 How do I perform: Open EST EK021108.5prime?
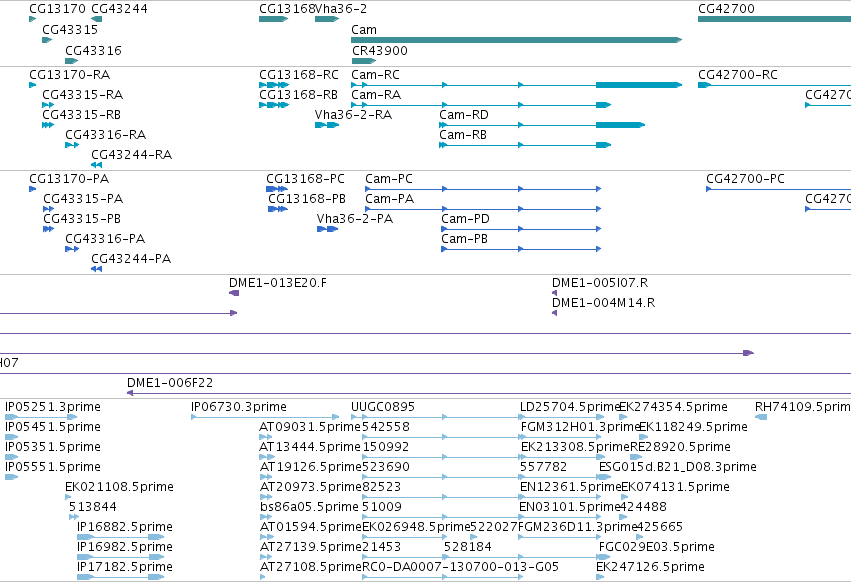click(119, 486)
